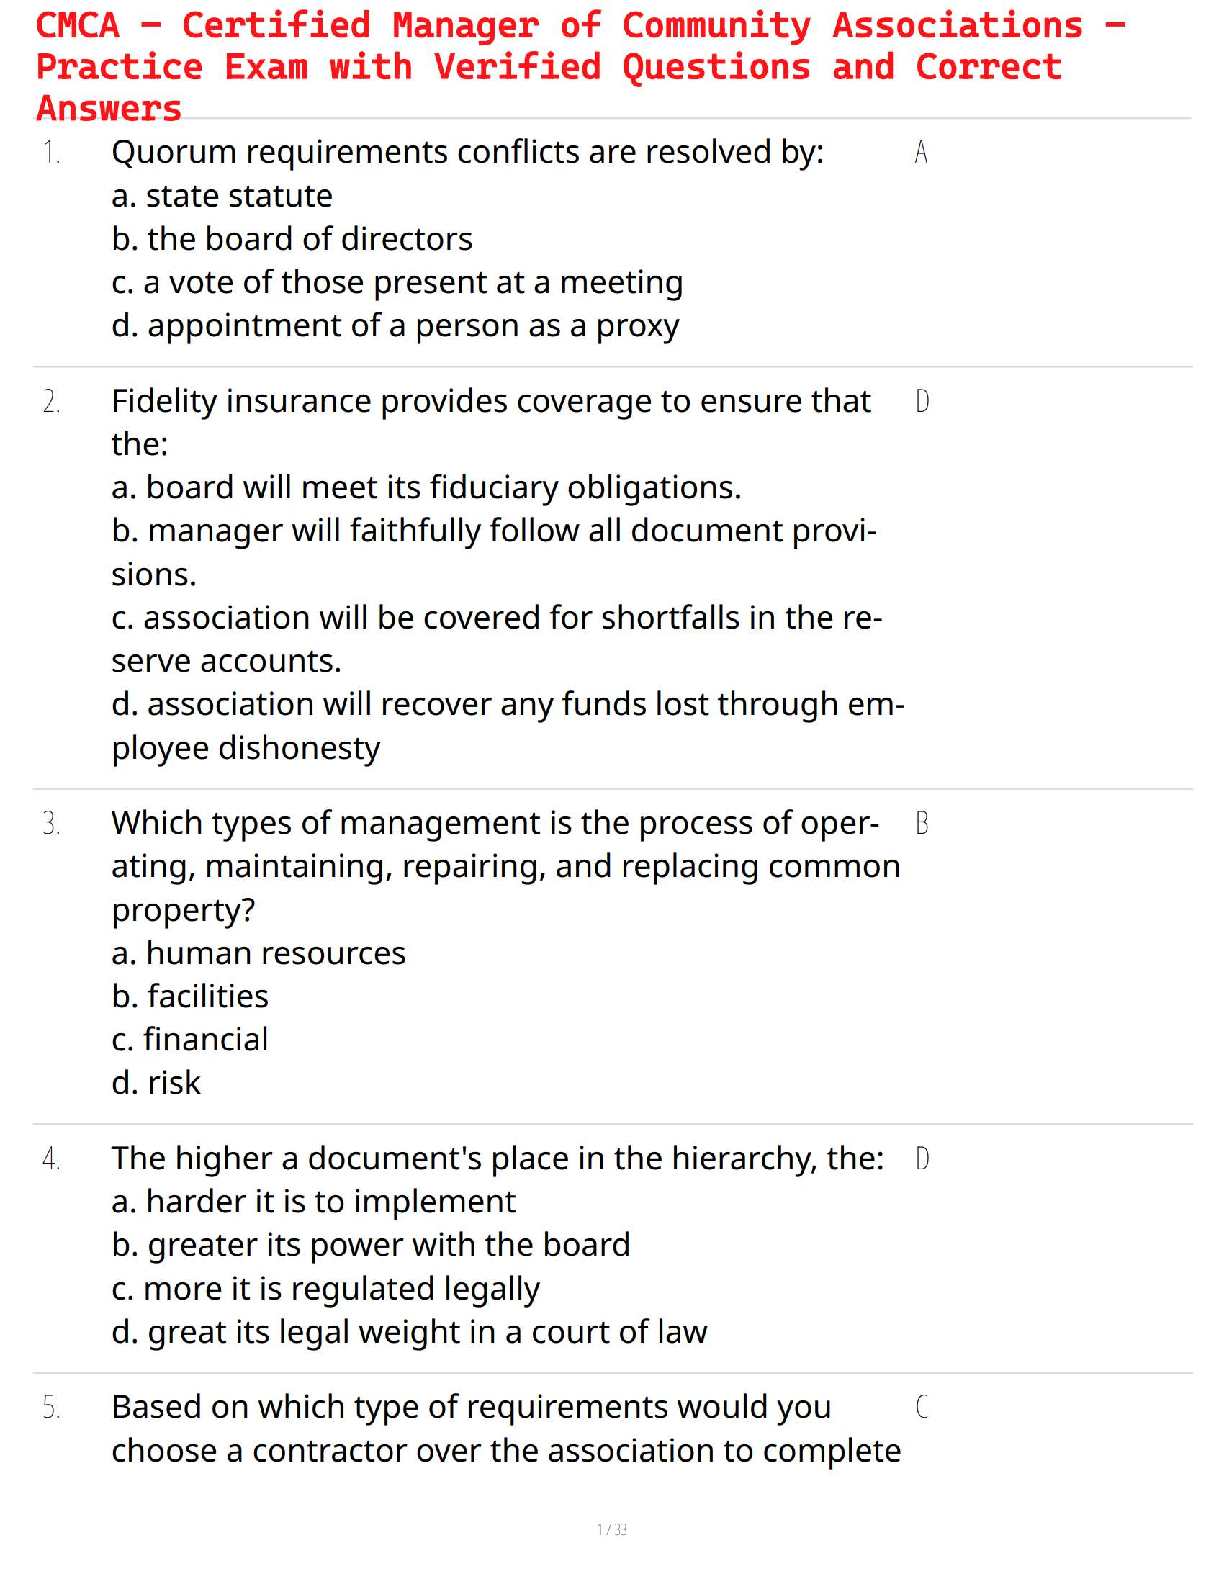Click answer key letter D beside Fidelity insurance question
1224x1584 pixels.
922,402
